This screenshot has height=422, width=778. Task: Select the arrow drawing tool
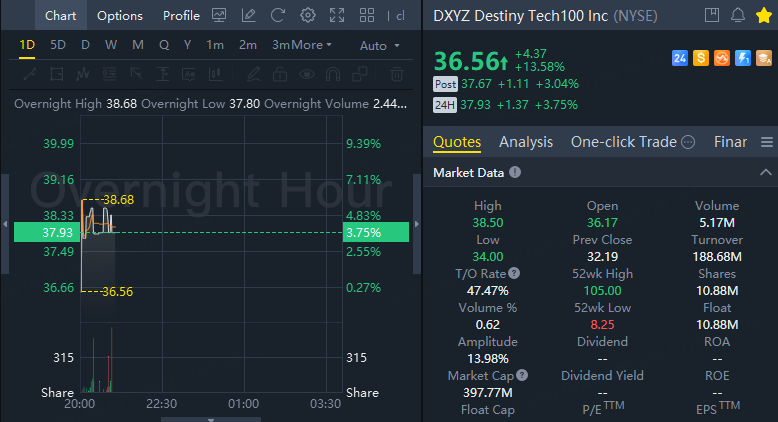[135, 74]
